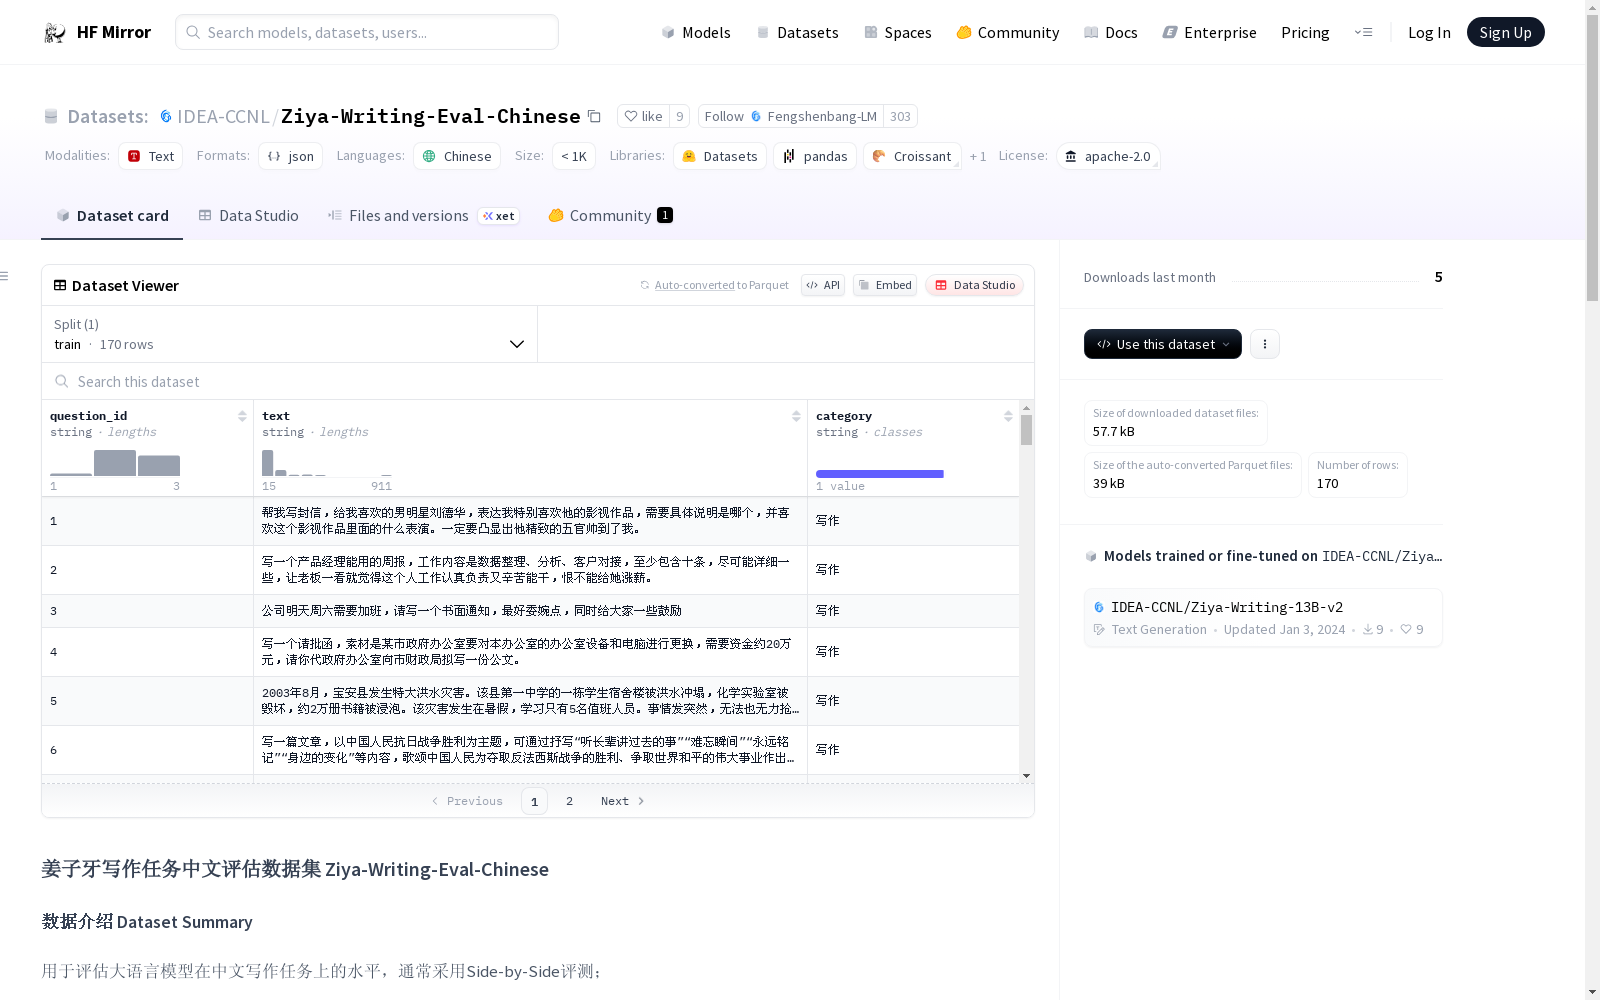Sort the category column

[1008, 416]
